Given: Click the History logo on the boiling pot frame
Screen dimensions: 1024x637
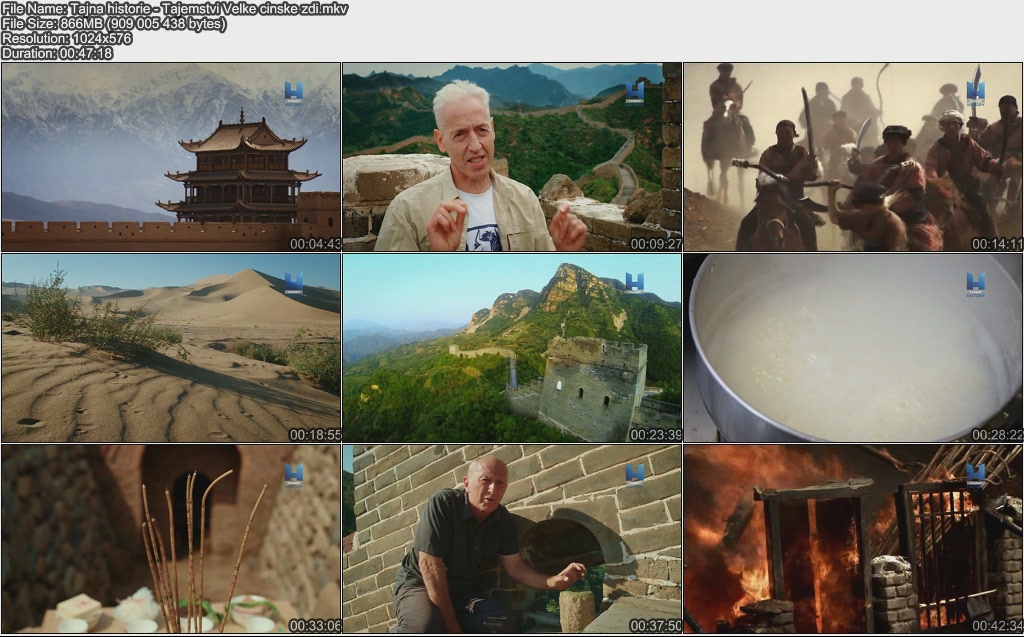Looking at the screenshot, I should (x=975, y=284).
